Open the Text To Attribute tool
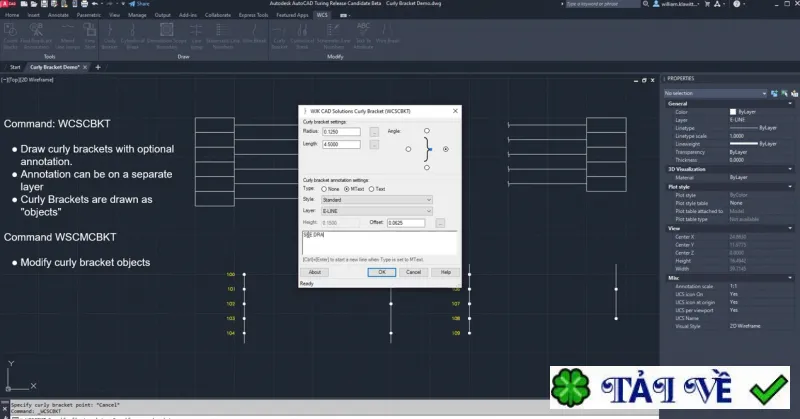800x419 pixels. click(363, 36)
